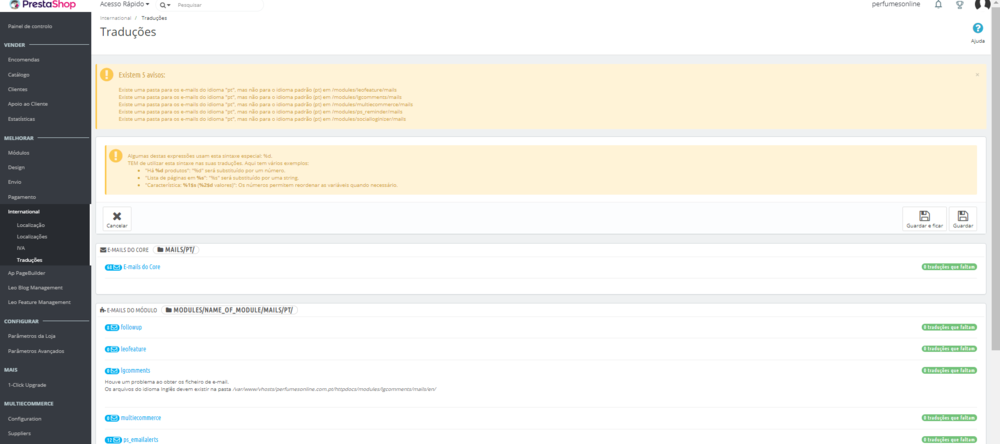Click leofeature missing translations badge
Viewport: 1000px width, 444px height.
[x=949, y=349]
